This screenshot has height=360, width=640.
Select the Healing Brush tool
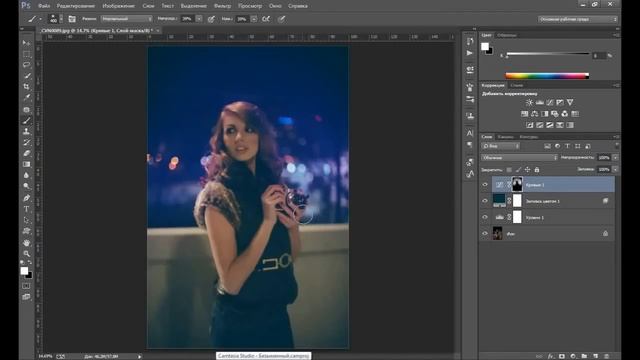(x=27, y=109)
